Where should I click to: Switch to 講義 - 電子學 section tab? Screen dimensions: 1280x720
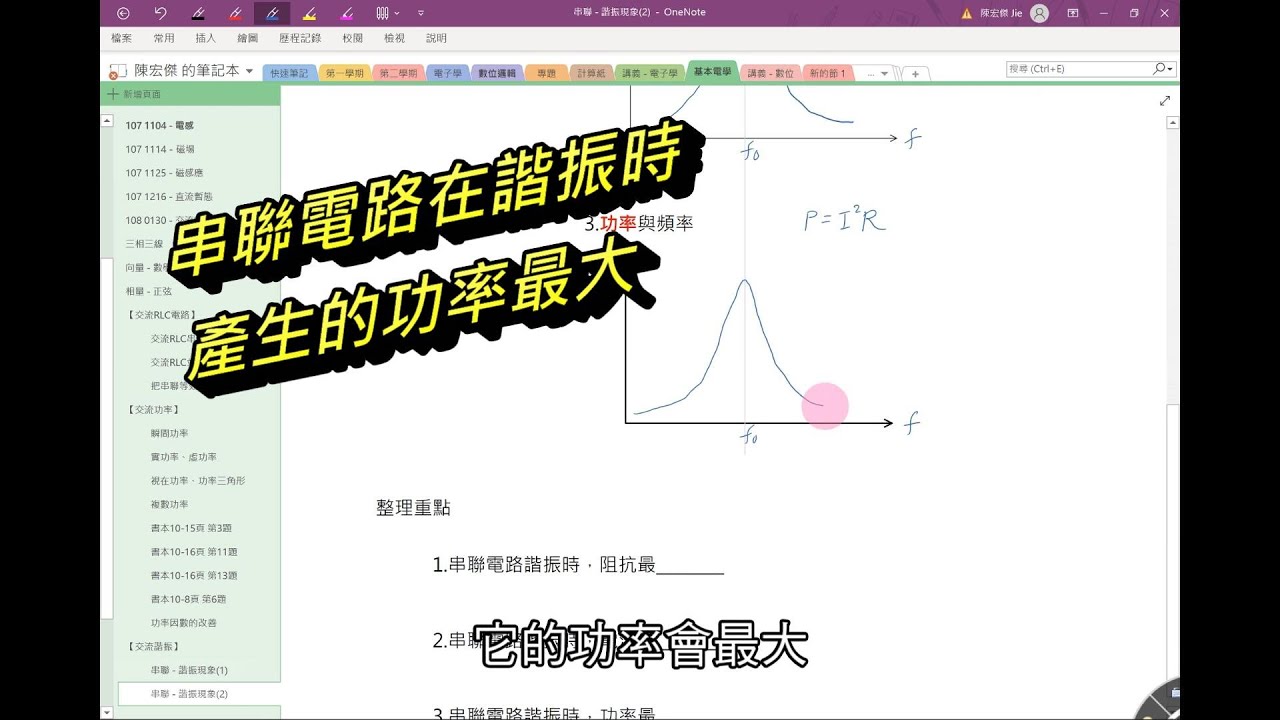click(649, 73)
